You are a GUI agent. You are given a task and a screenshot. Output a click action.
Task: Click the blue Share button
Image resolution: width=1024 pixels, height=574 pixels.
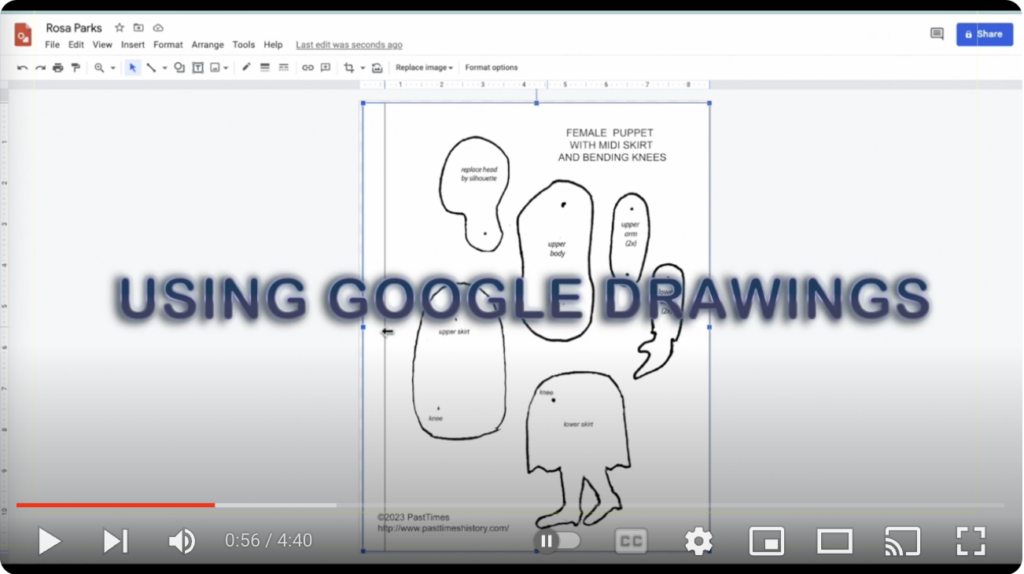pyautogui.click(x=984, y=34)
